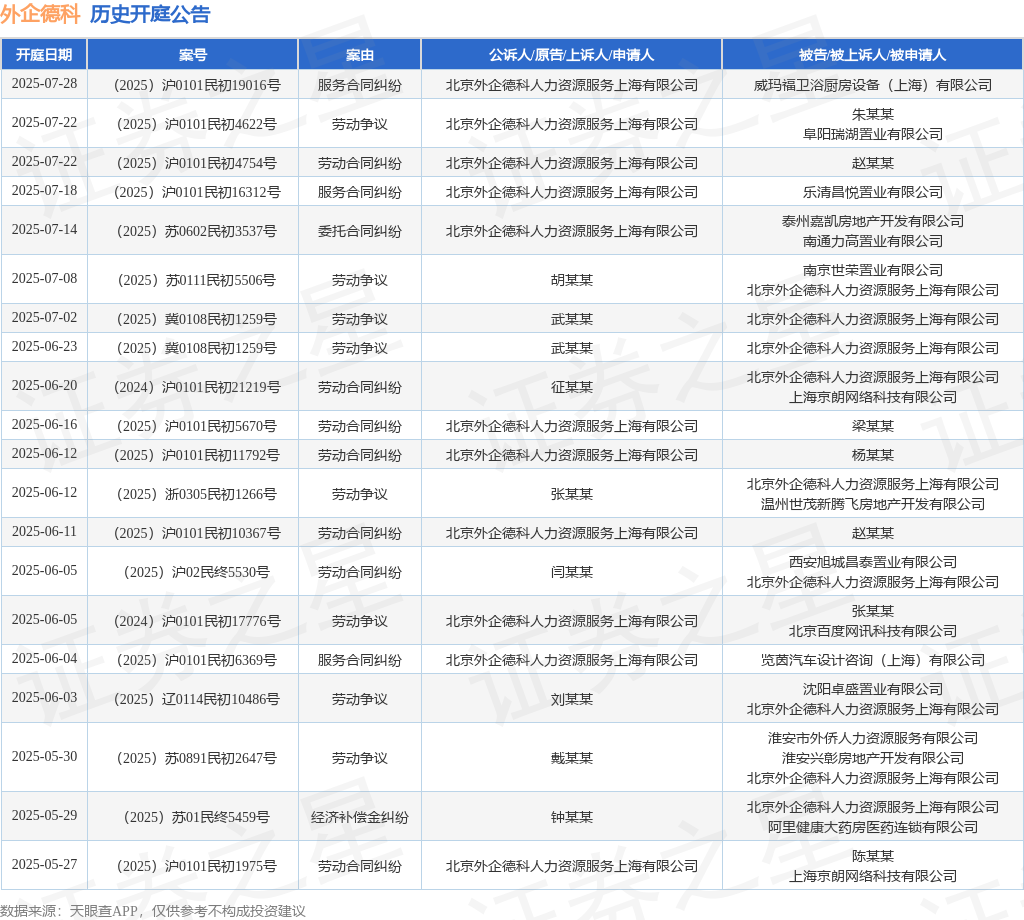This screenshot has width=1024, height=920.
Task: Click the hearing date 2025-07-14
Action: [44, 229]
